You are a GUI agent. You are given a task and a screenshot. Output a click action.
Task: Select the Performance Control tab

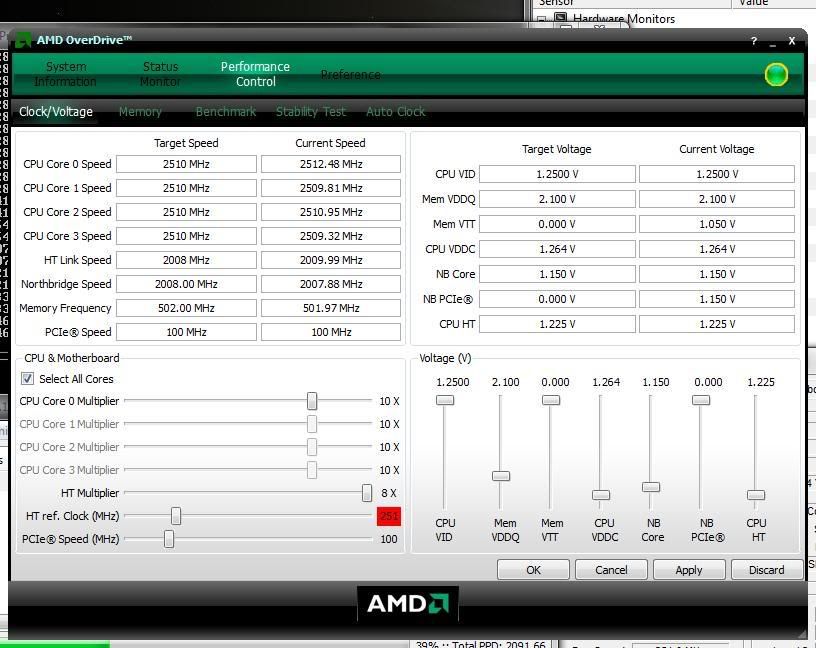255,74
